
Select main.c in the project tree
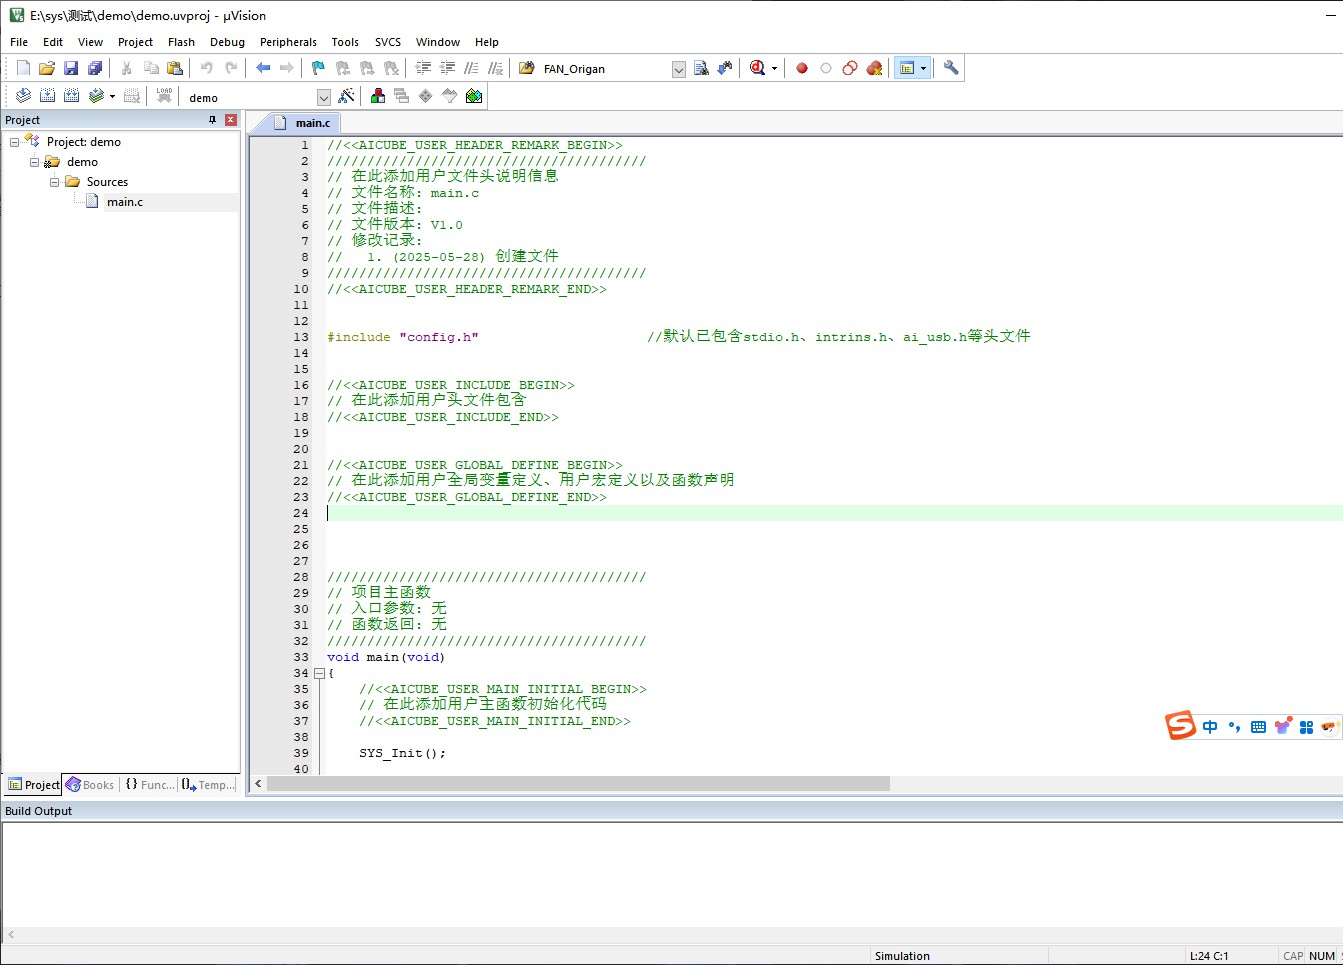pyautogui.click(x=125, y=202)
